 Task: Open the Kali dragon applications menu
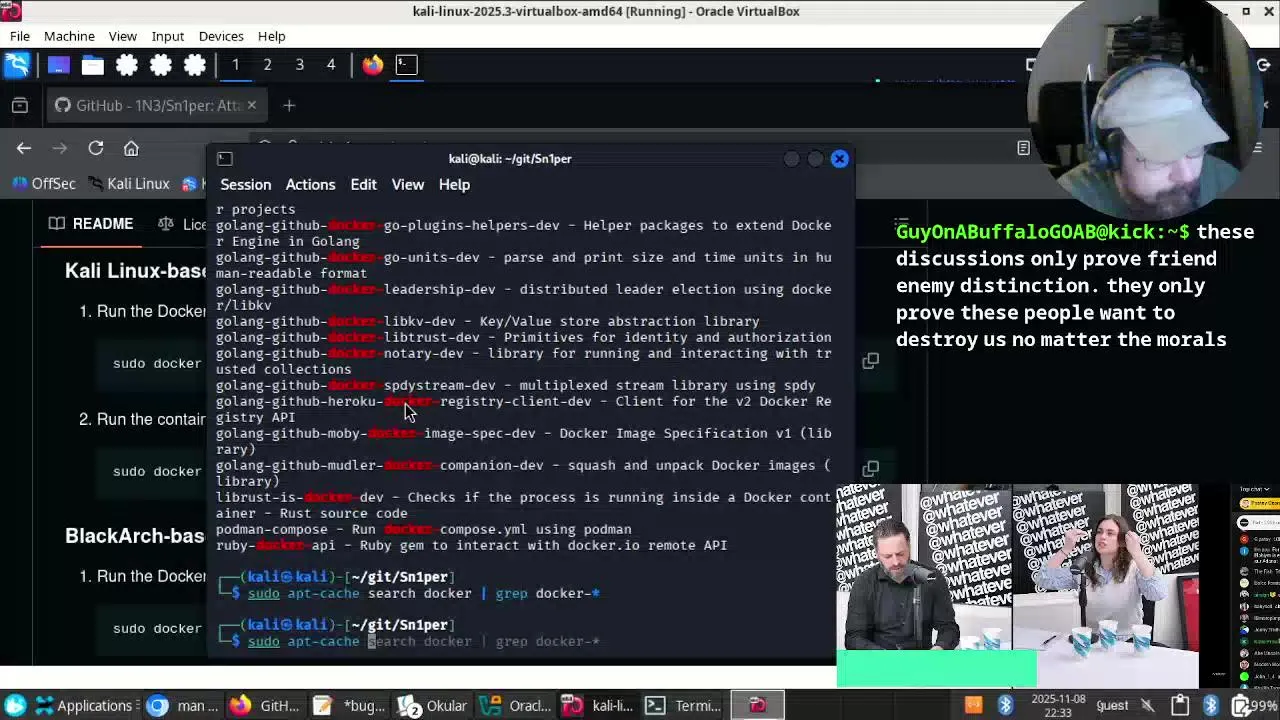click(x=17, y=65)
